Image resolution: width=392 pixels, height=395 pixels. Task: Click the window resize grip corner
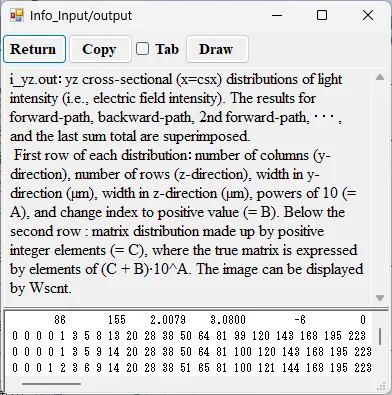pyautogui.click(x=381, y=387)
